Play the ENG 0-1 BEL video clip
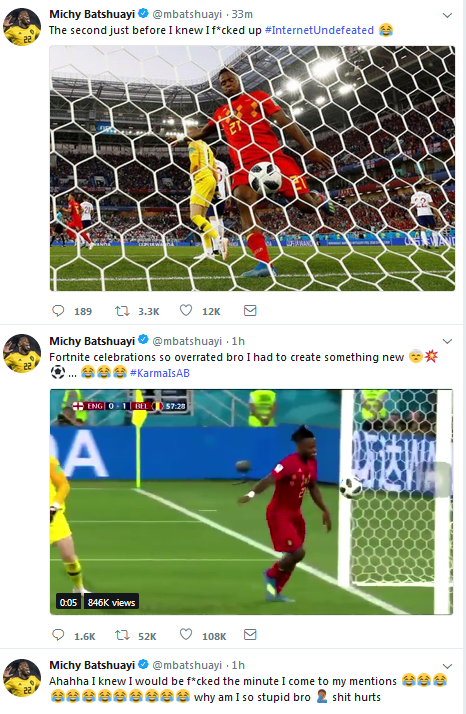Image resolution: width=466 pixels, height=714 pixels. pos(251,501)
